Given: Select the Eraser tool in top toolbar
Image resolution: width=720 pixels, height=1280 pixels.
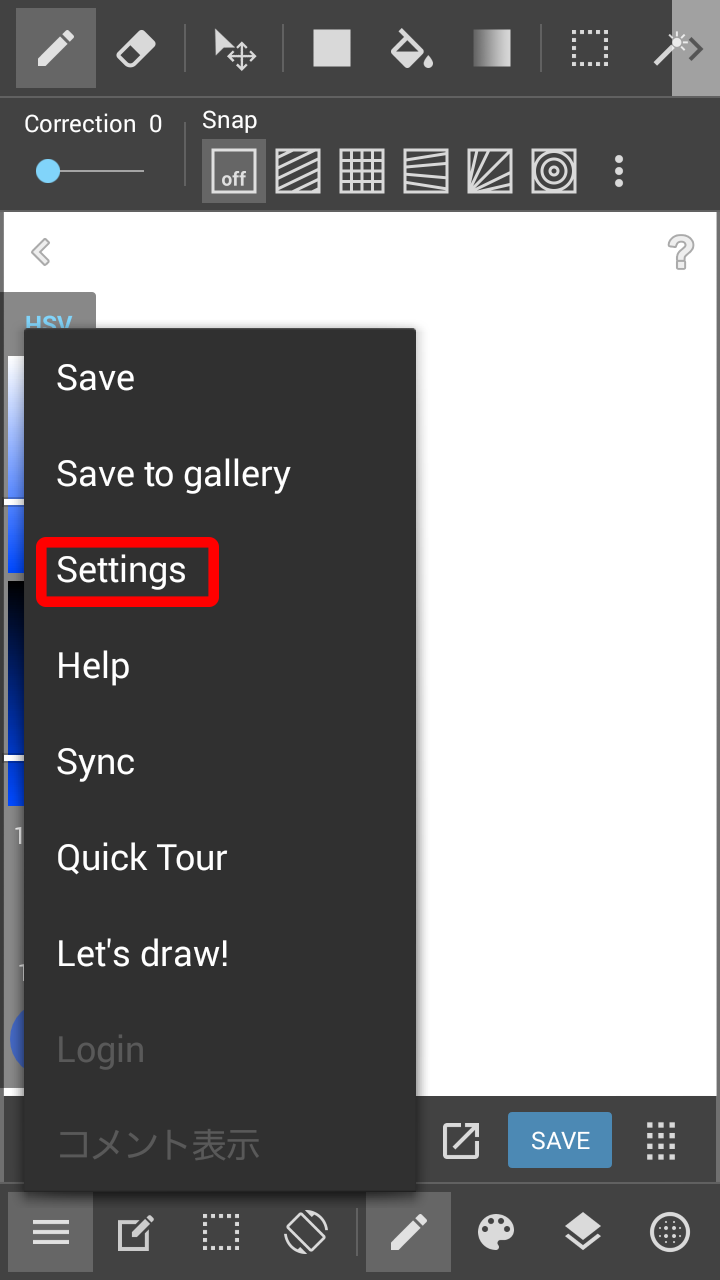Looking at the screenshot, I should pyautogui.click(x=136, y=48).
